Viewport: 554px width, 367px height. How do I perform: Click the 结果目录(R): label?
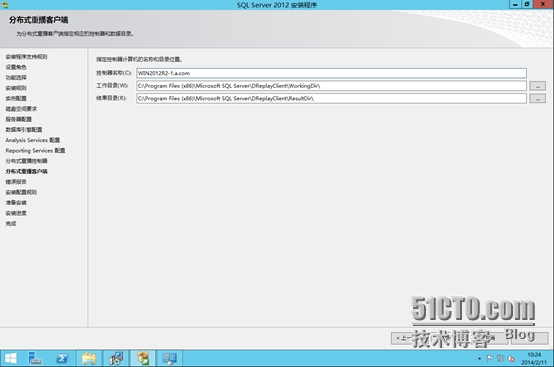click(111, 98)
